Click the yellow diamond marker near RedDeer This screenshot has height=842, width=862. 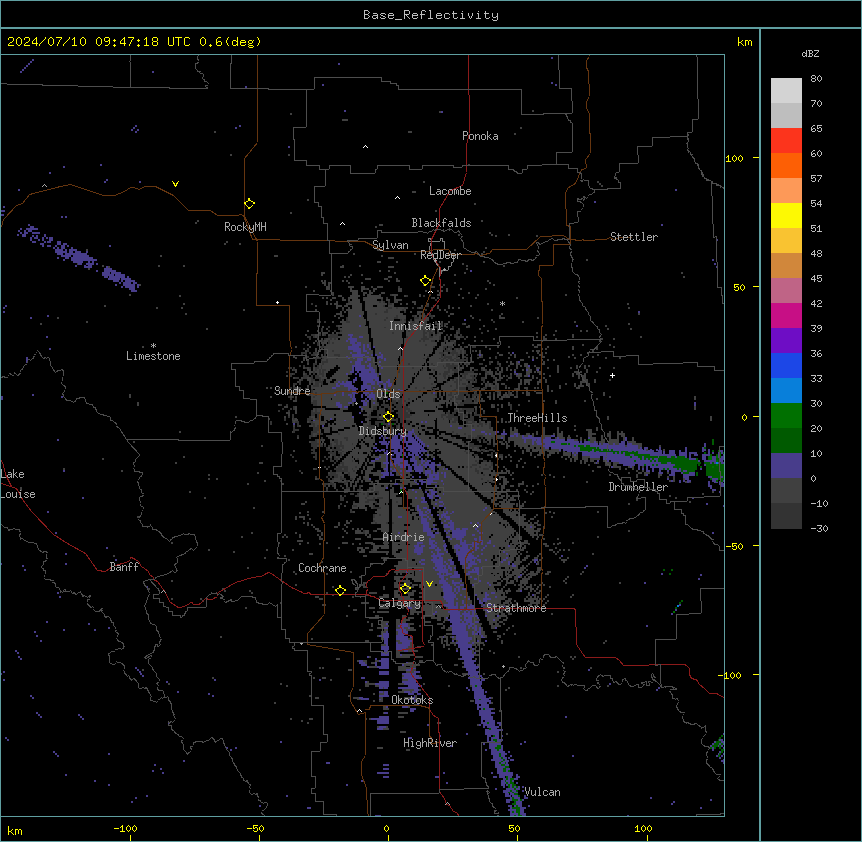click(425, 281)
